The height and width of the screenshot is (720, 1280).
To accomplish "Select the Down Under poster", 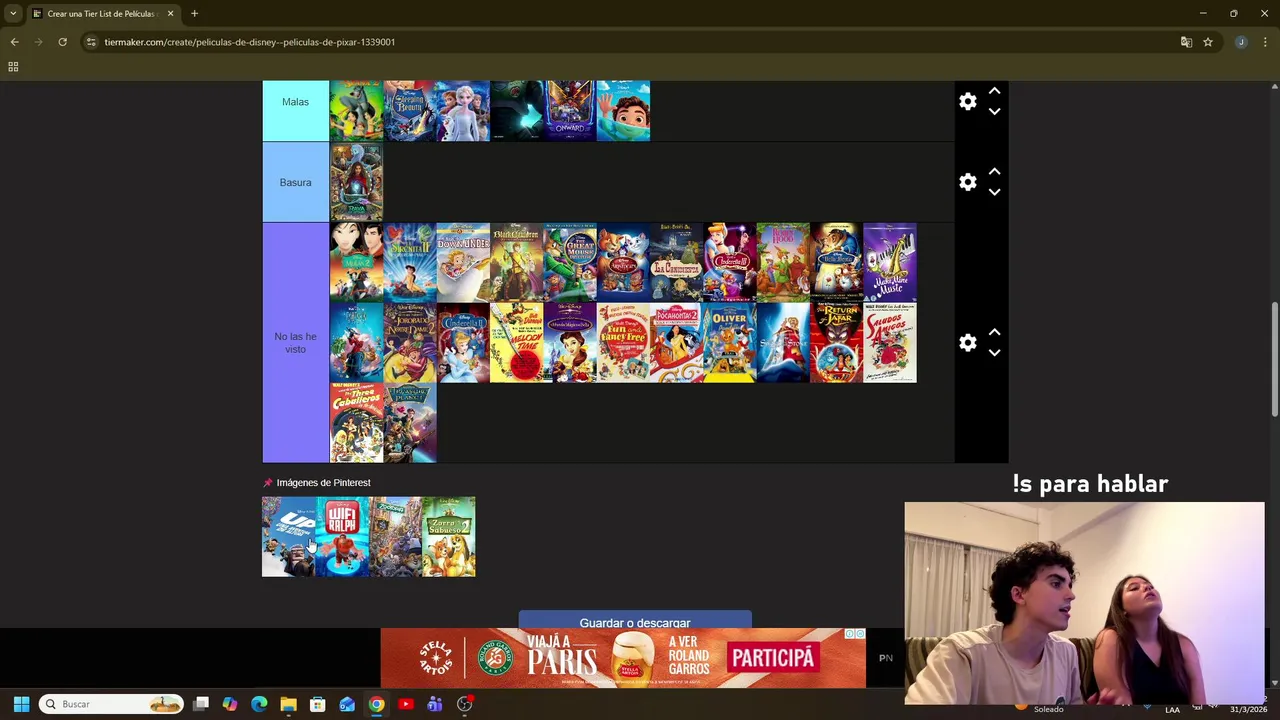I will tap(463, 262).
